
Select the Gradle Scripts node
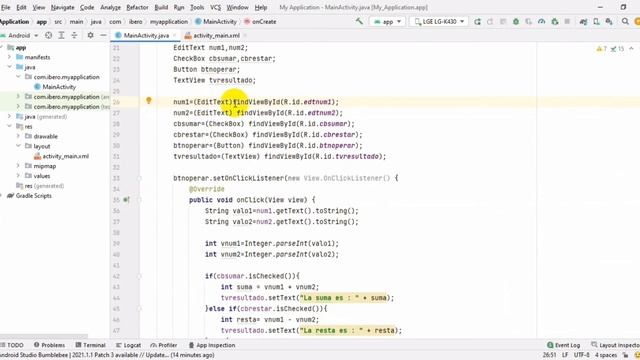pos(29,196)
